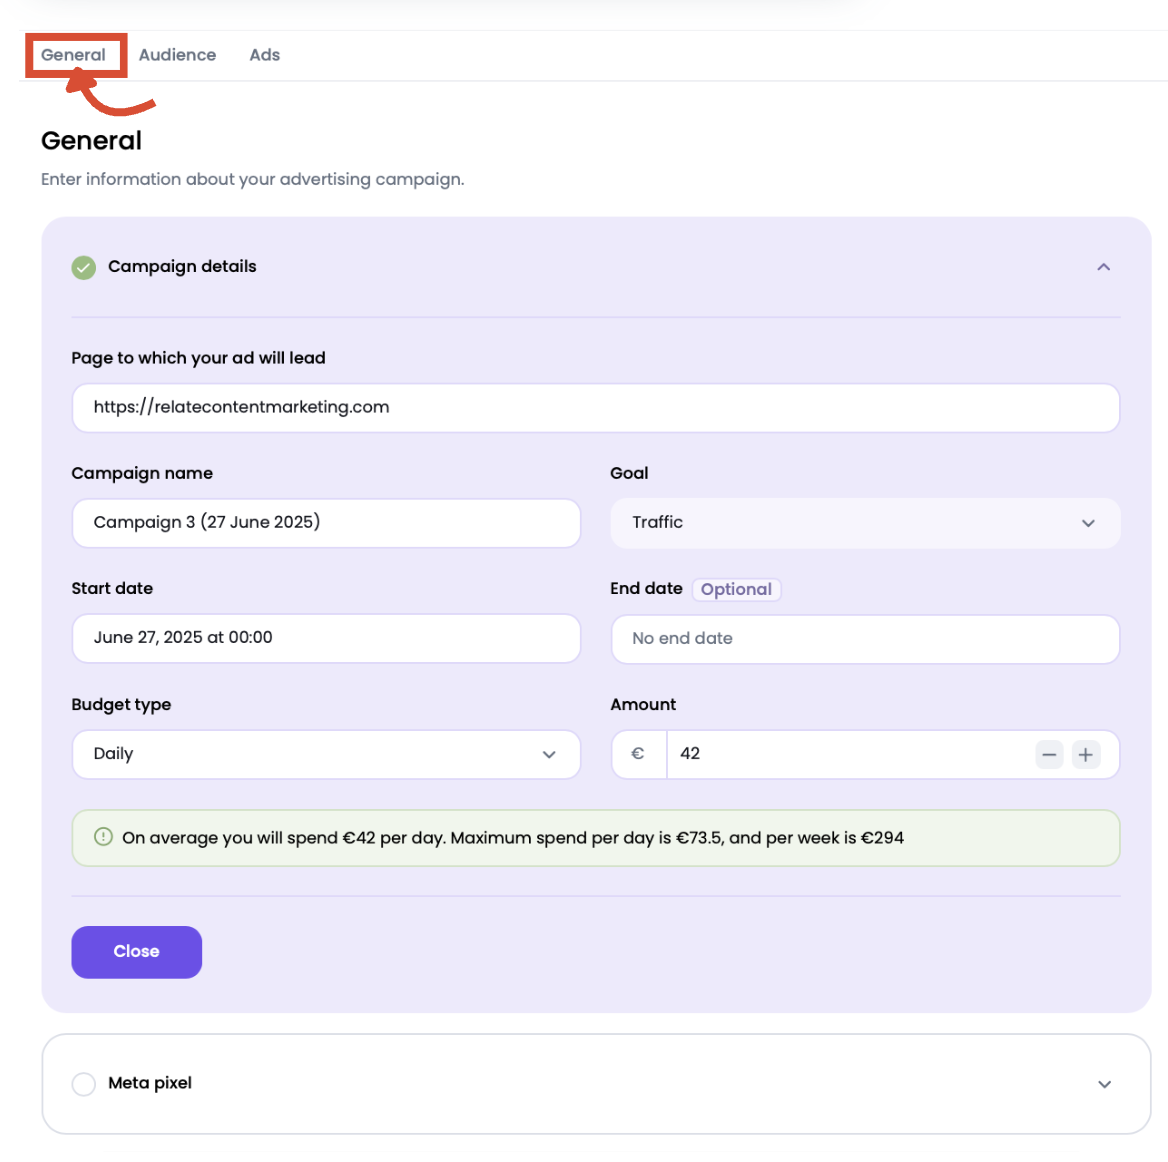The height and width of the screenshot is (1162, 1168).
Task: Open the Budget type dropdown showing Daily
Action: click(x=326, y=755)
